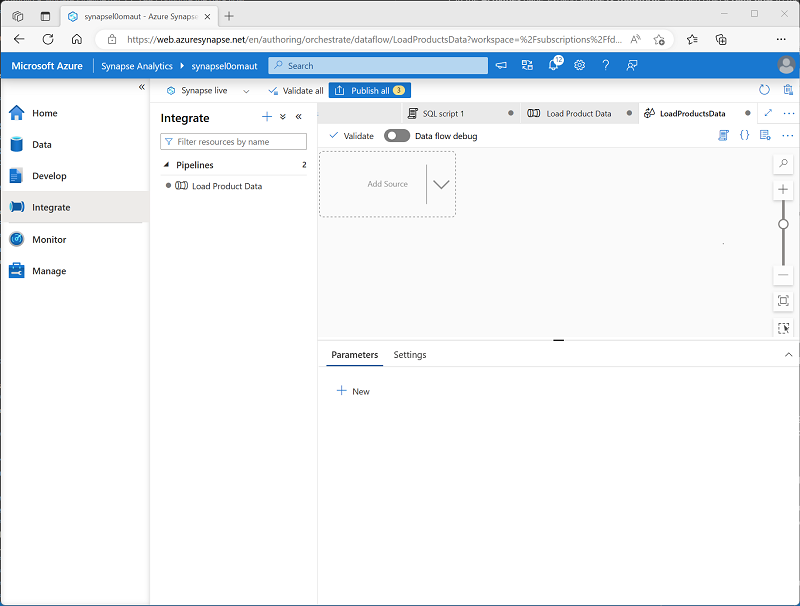The height and width of the screenshot is (606, 800).
Task: Open the browser home page
Action: tap(77, 39)
